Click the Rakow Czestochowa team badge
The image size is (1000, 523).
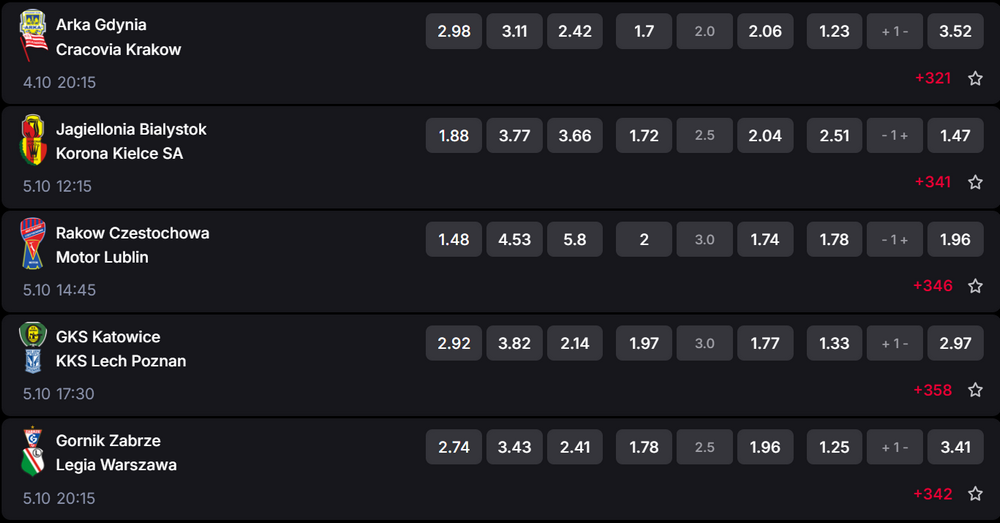pos(33,232)
